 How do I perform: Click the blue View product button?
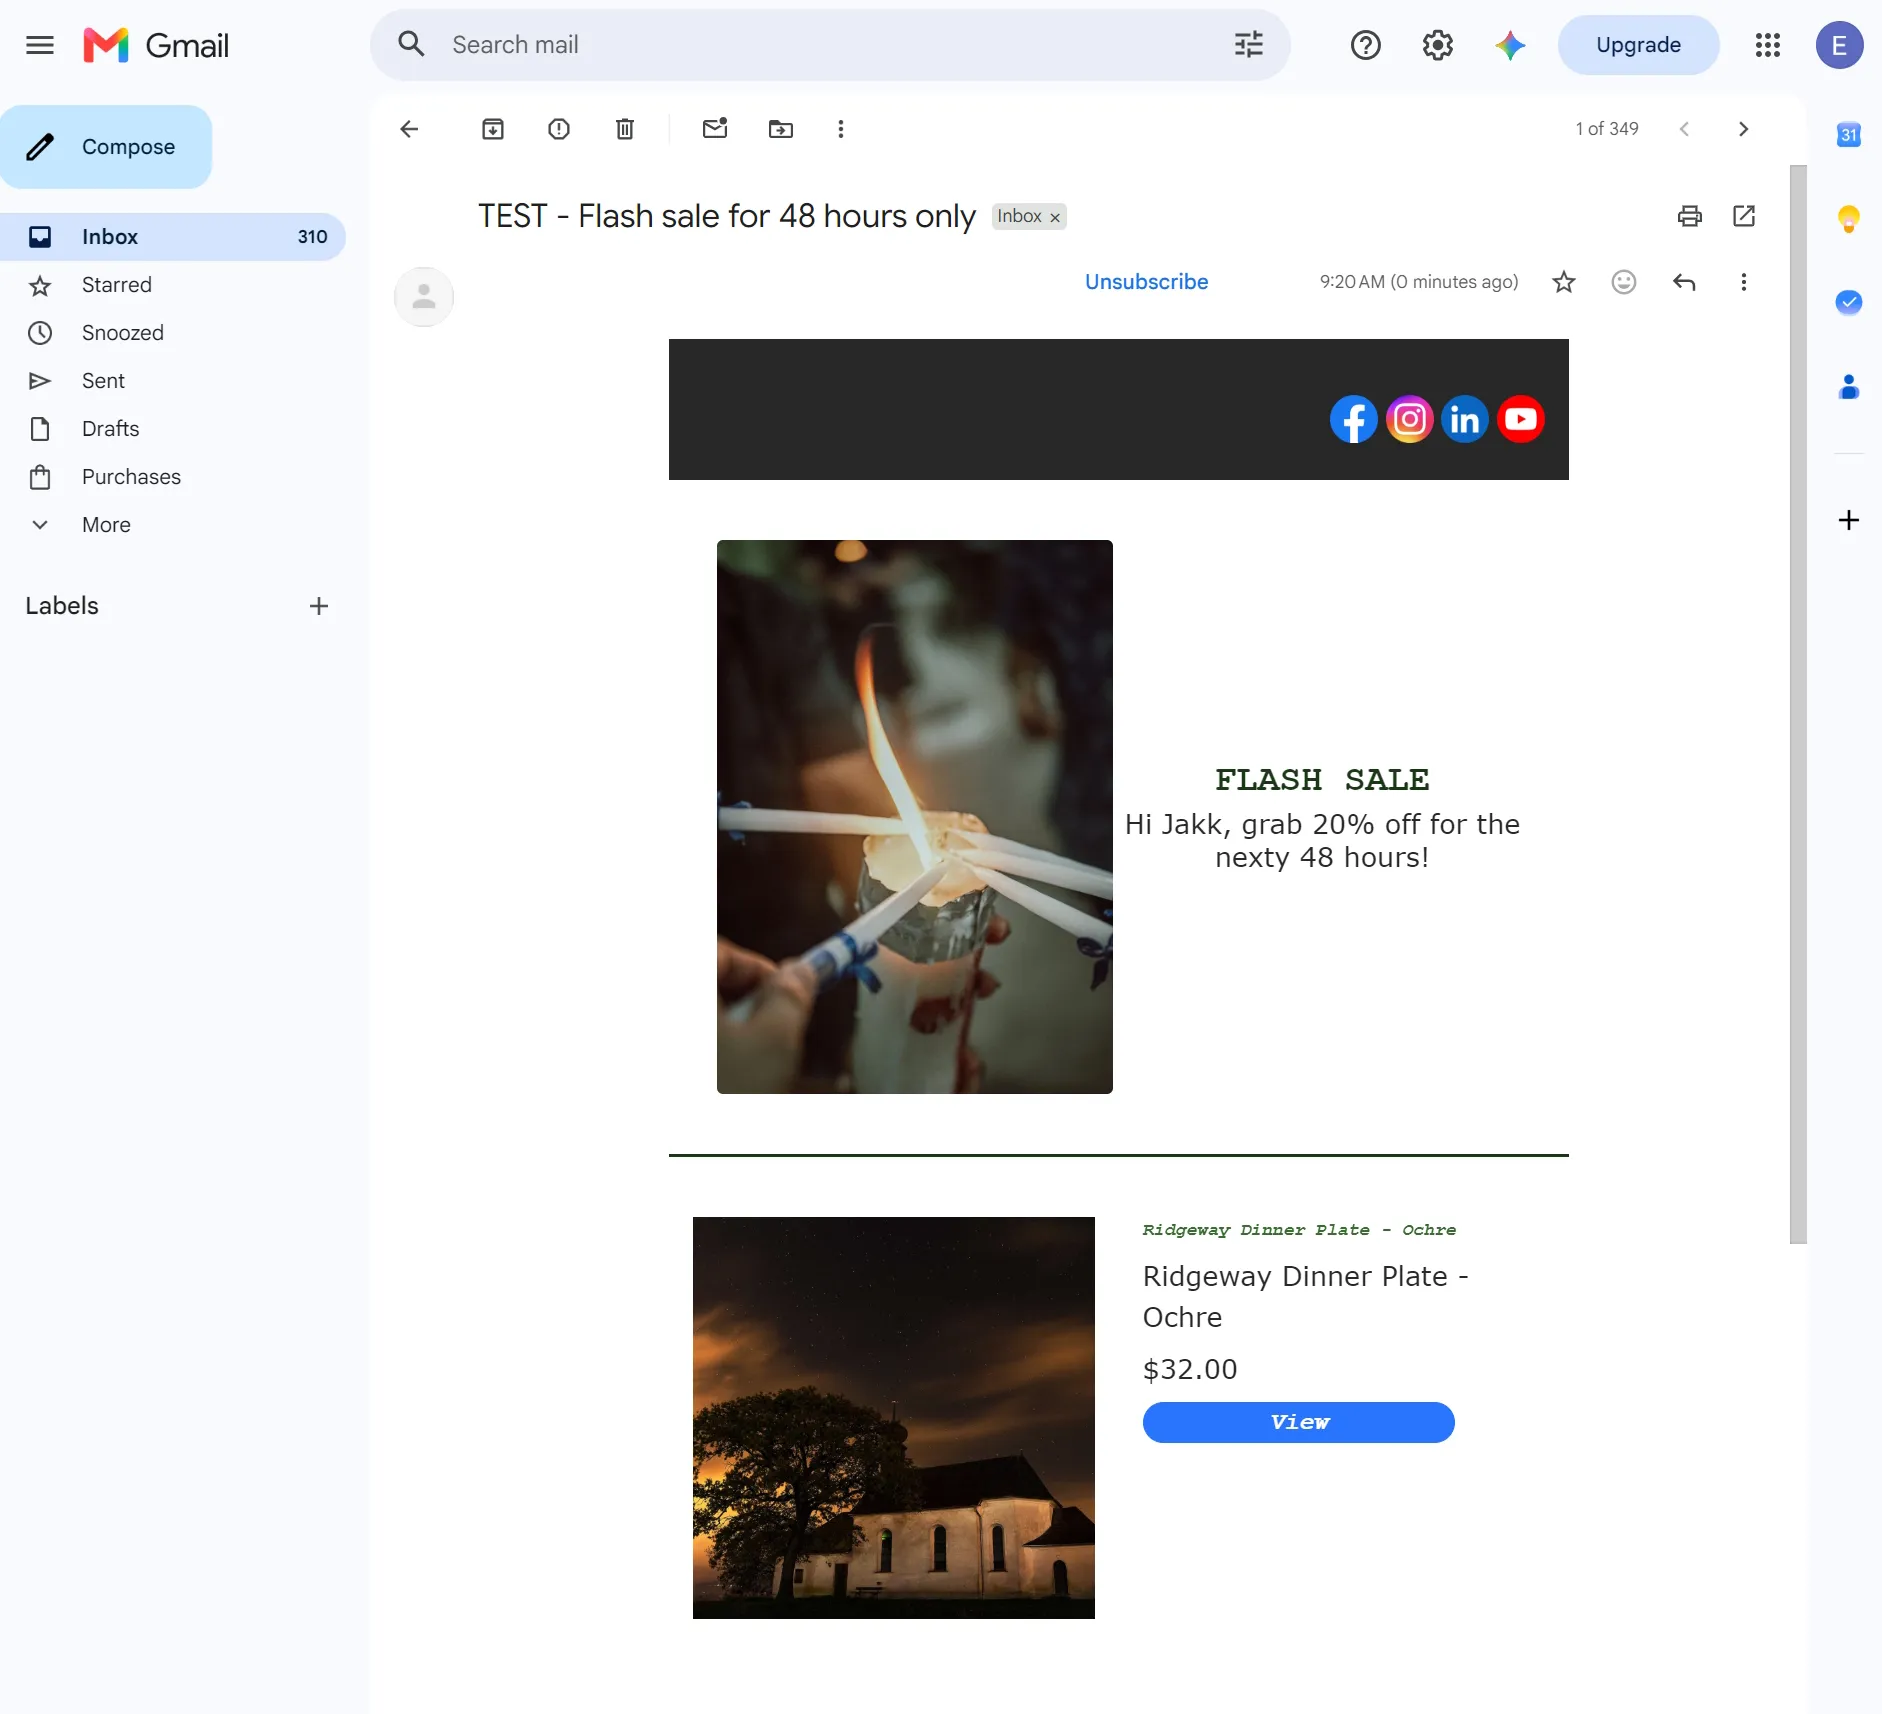click(x=1299, y=1422)
